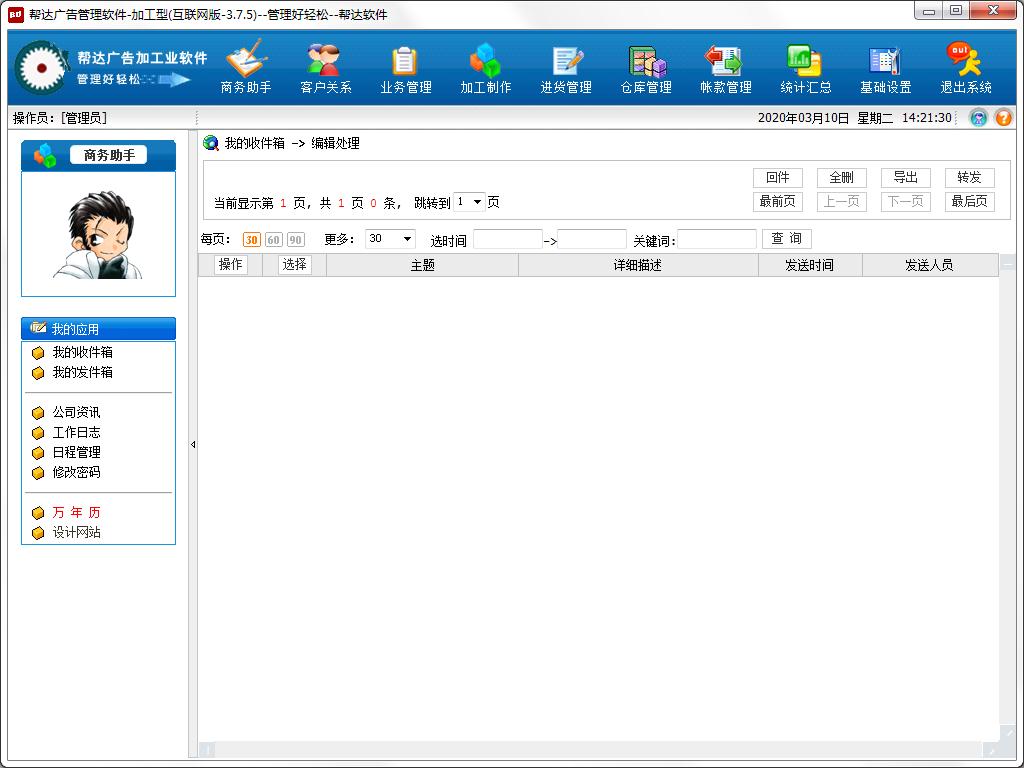Open the 跳转到 page number dropdown

(x=469, y=202)
